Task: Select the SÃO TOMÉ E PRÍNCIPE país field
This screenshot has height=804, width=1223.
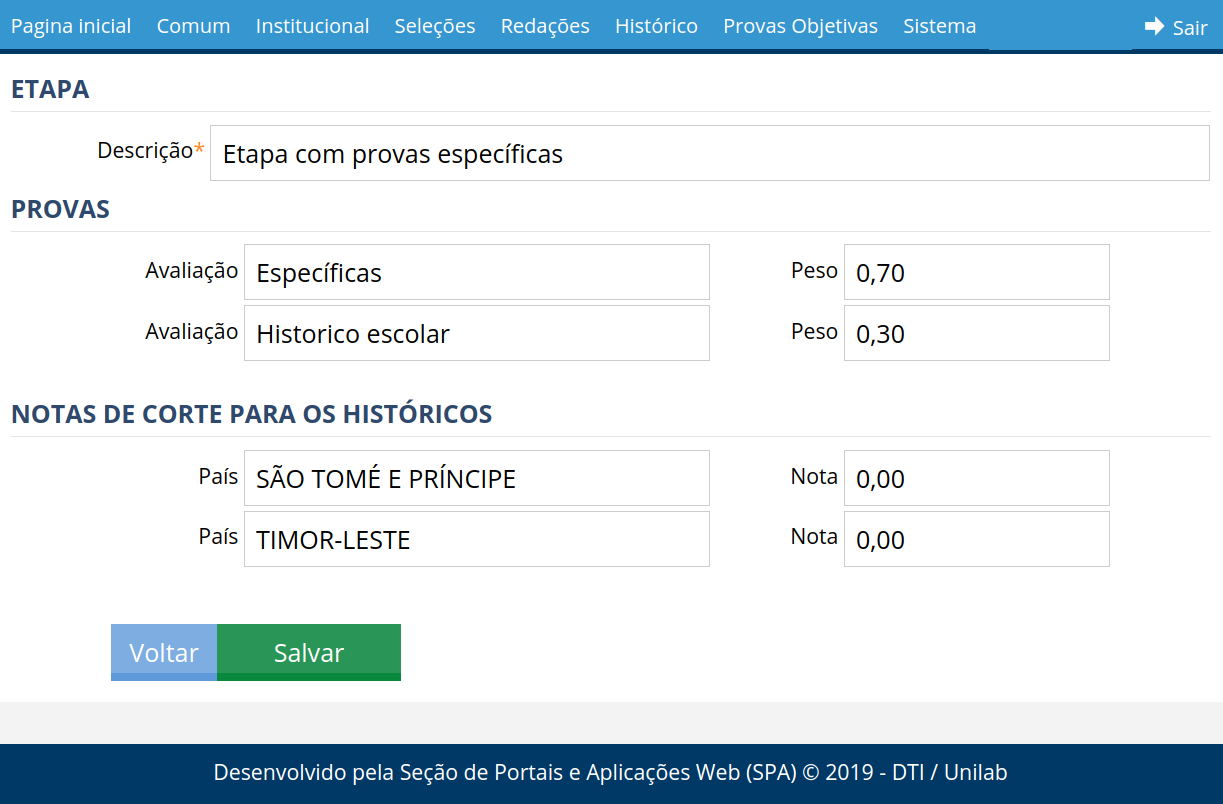Action: pyautogui.click(x=476, y=477)
